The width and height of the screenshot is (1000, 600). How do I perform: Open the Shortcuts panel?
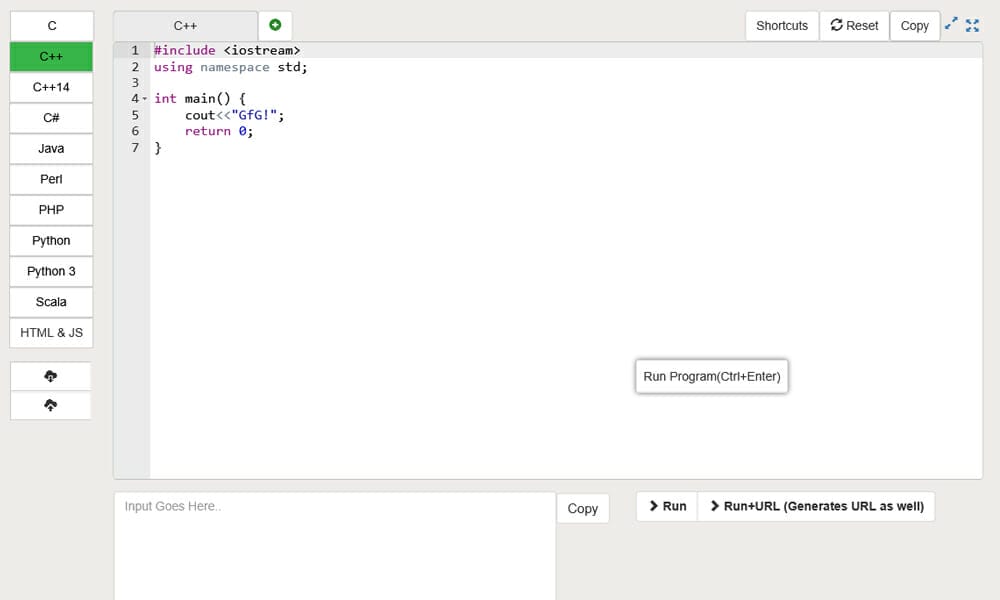(781, 25)
